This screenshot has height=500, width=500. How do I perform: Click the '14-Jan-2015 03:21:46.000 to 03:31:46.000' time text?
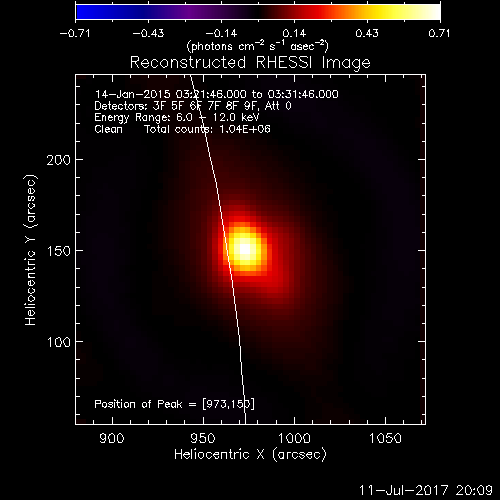[217, 94]
